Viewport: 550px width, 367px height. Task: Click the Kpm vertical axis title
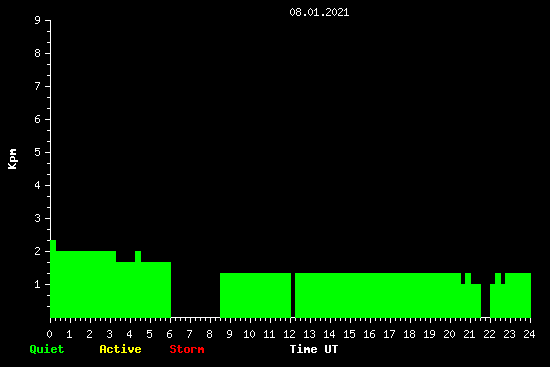[12, 159]
